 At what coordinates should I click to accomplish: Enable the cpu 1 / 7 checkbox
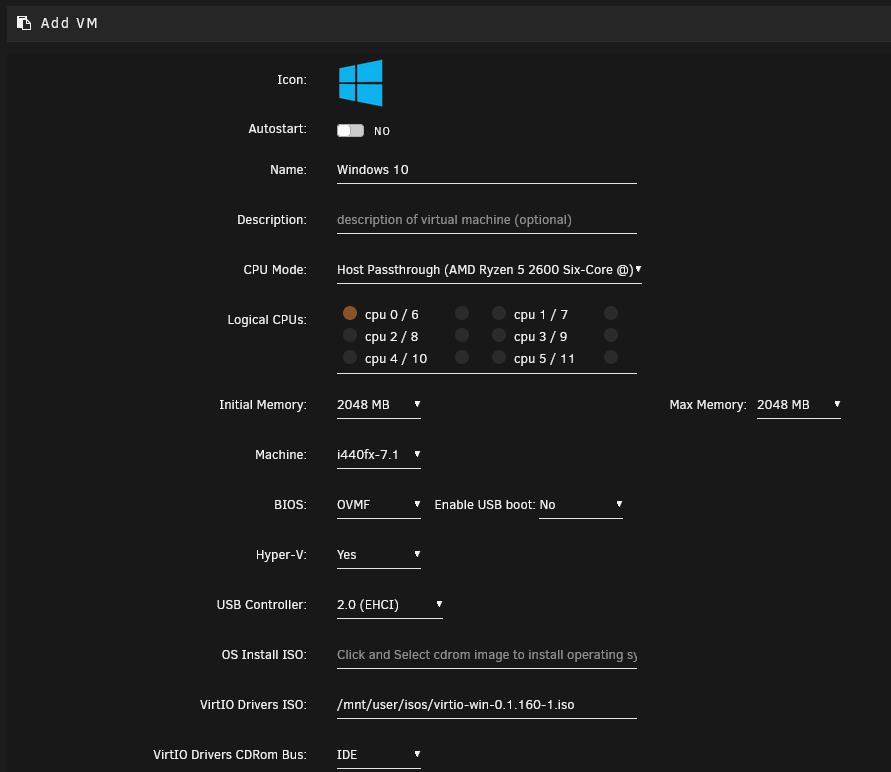point(499,313)
